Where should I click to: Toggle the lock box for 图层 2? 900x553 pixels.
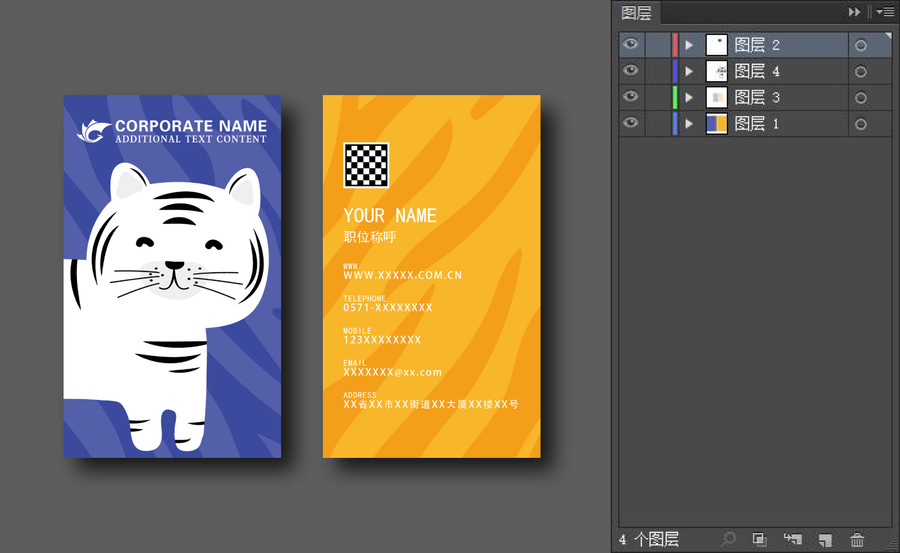click(x=658, y=45)
